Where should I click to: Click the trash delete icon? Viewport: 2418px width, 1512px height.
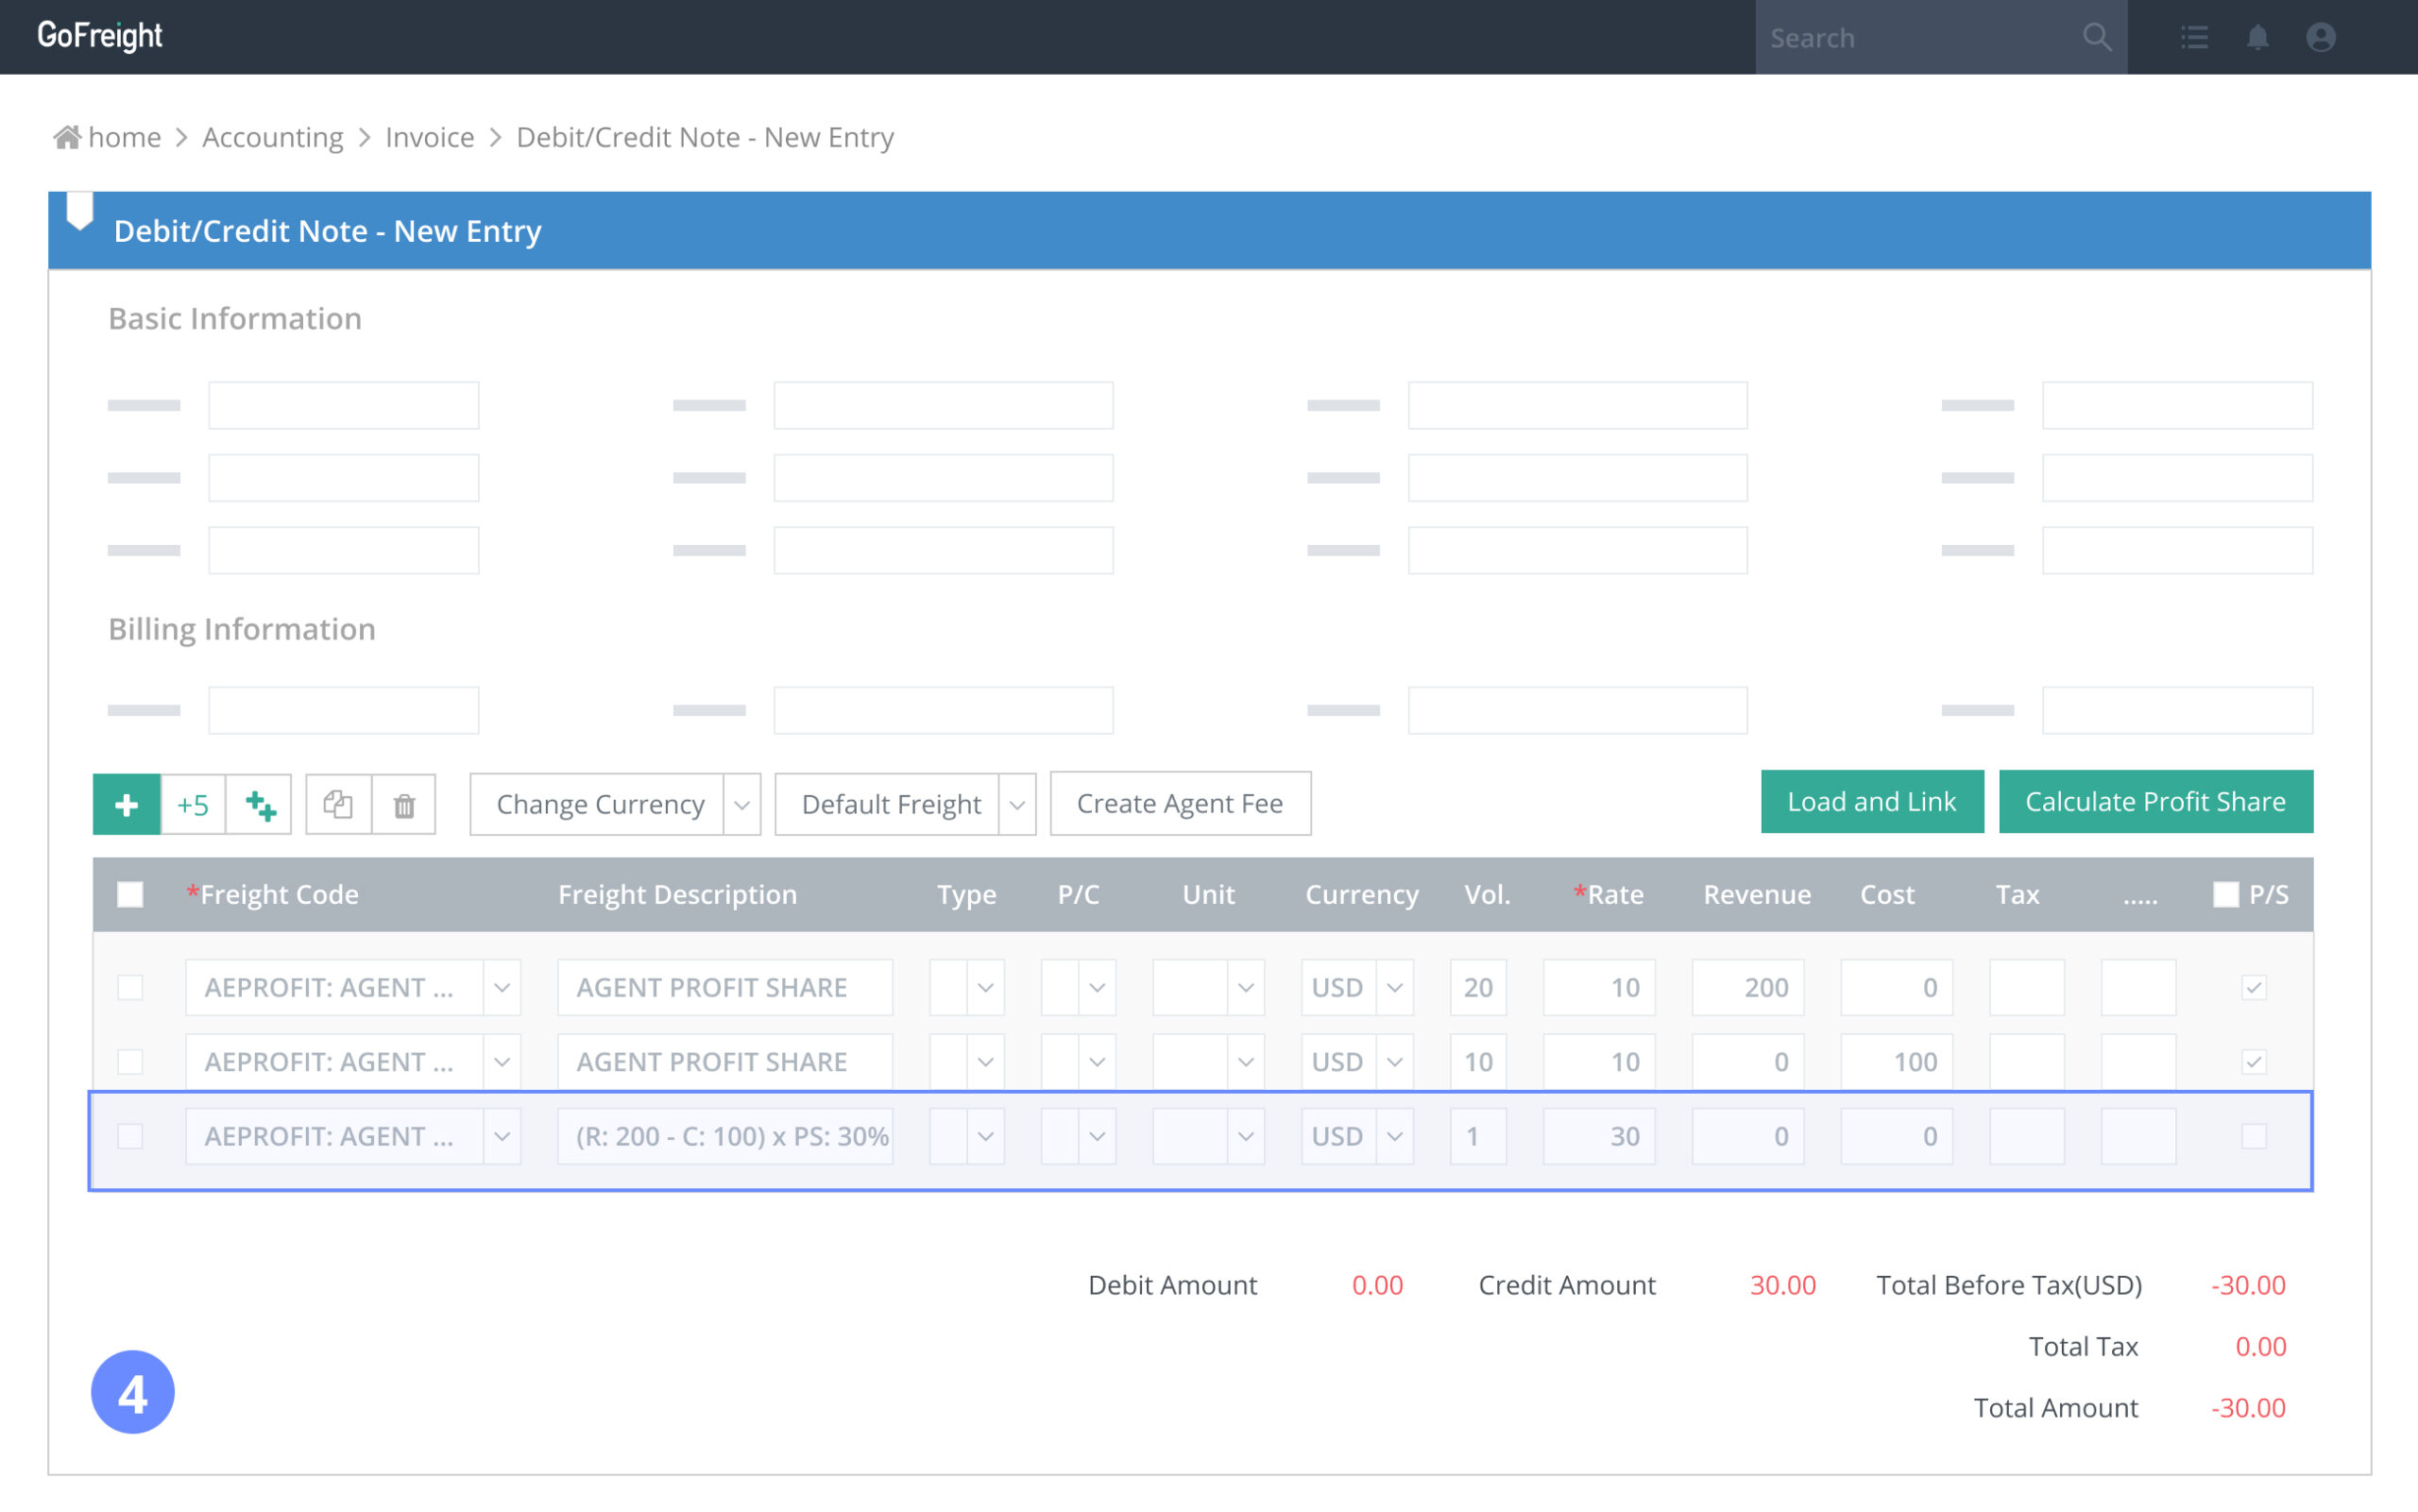(x=404, y=804)
